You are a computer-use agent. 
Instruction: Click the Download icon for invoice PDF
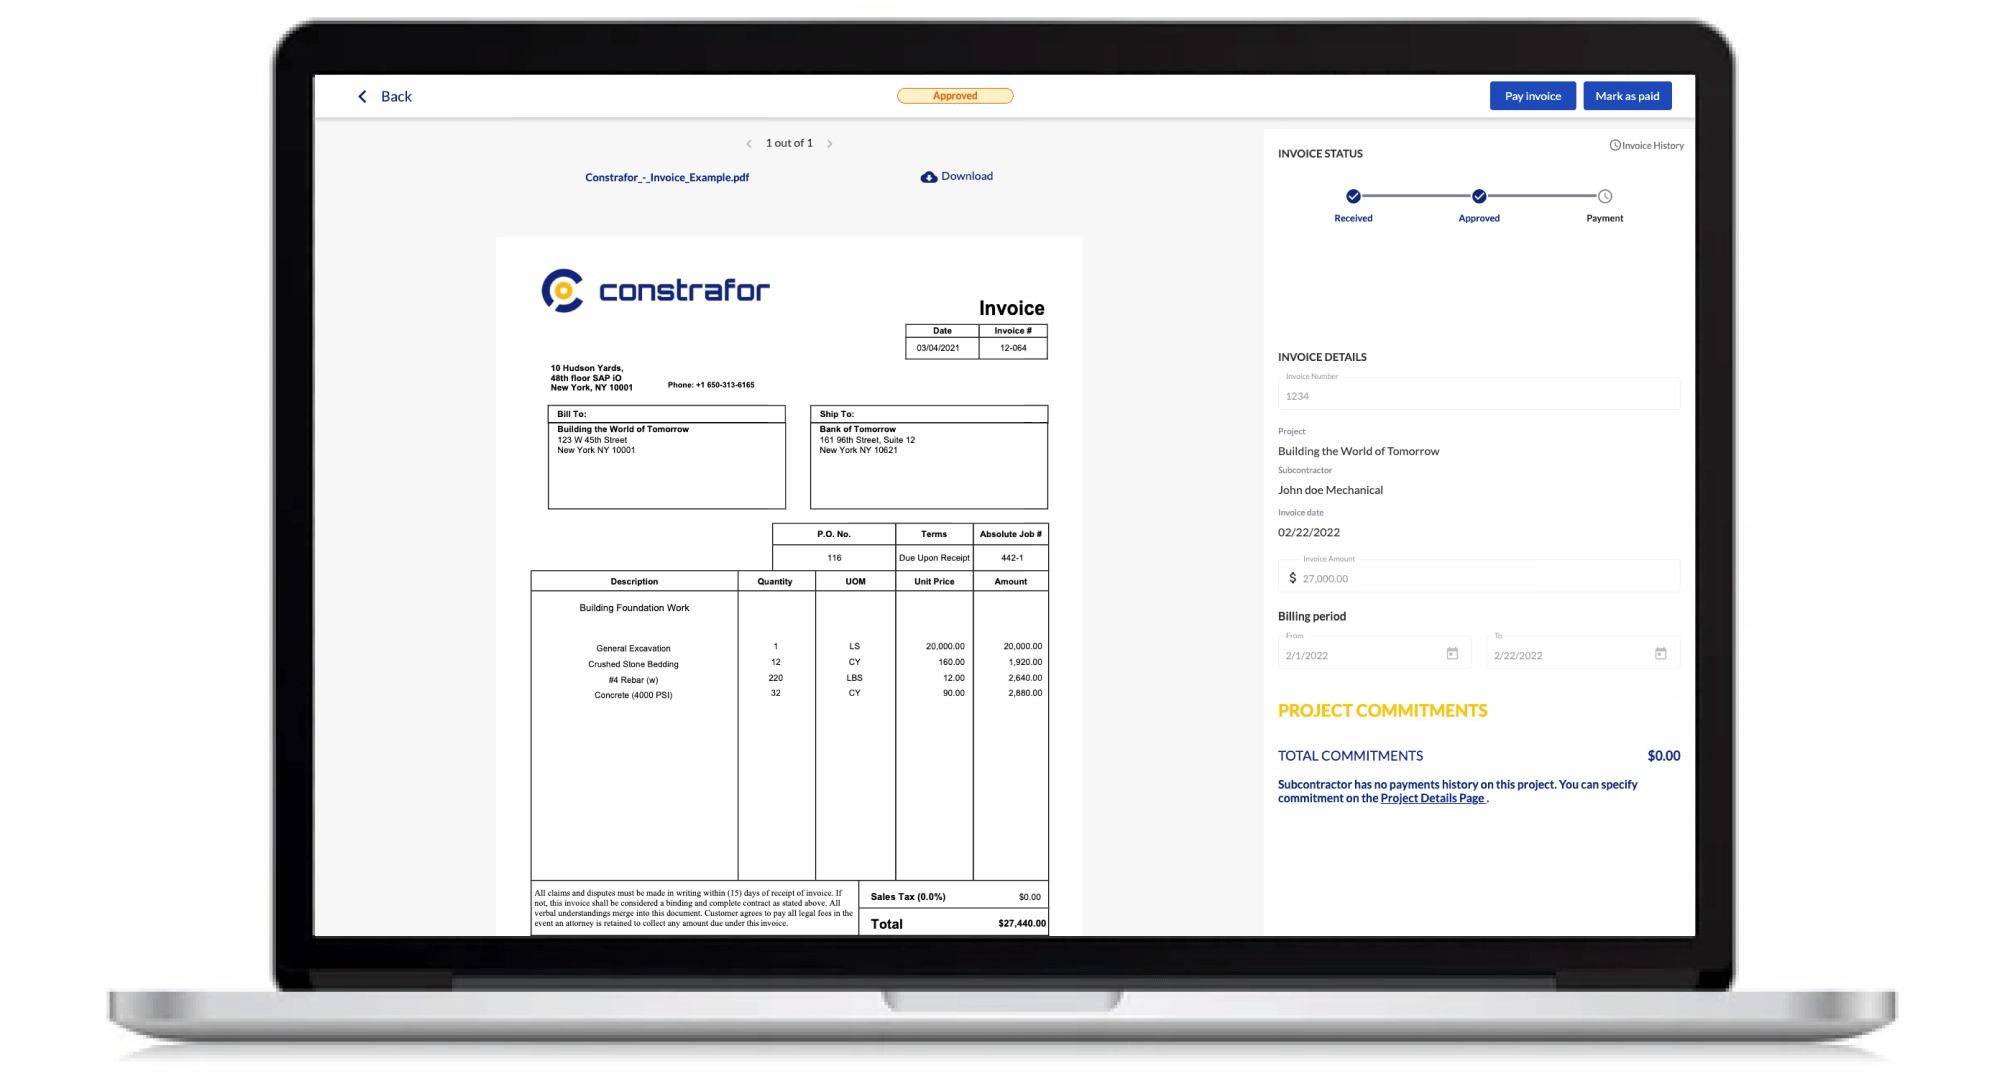(928, 176)
